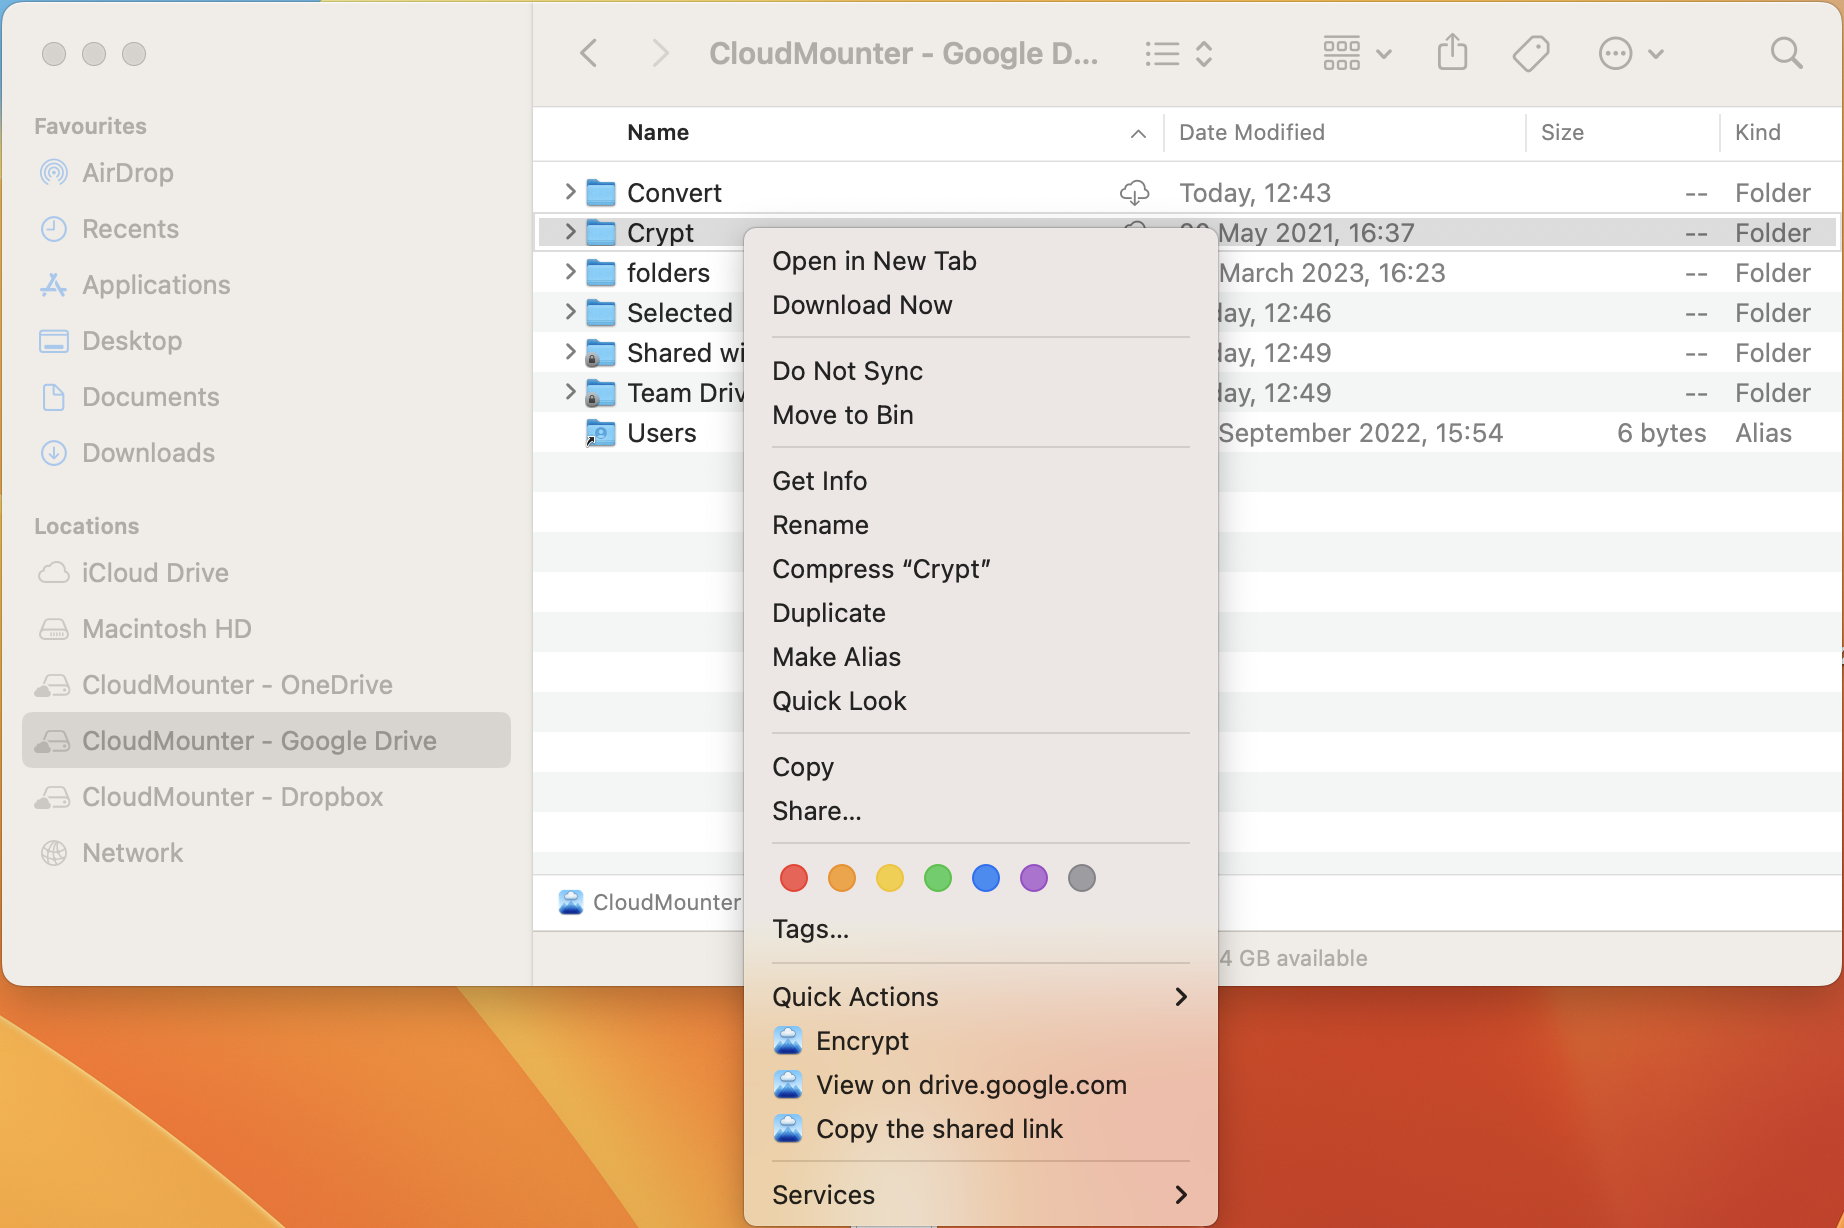Choose Move to Bin

click(x=980, y=415)
